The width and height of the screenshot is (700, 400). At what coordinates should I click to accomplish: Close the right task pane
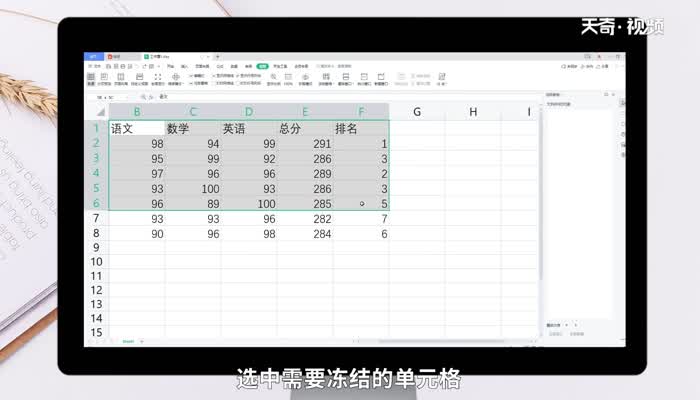(x=613, y=94)
